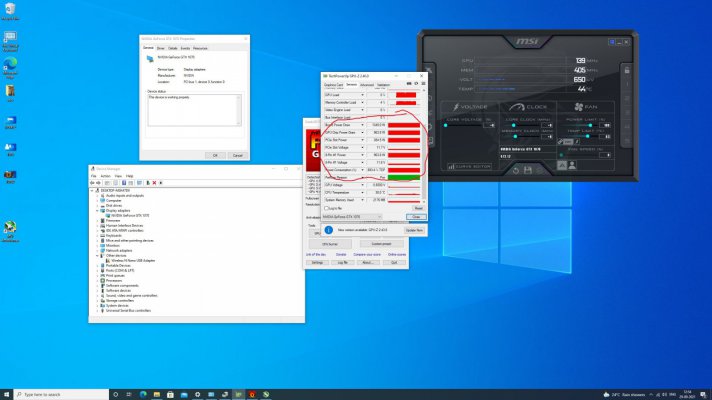
Task: Click Compare your score link in FurMark
Action: (x=367, y=255)
